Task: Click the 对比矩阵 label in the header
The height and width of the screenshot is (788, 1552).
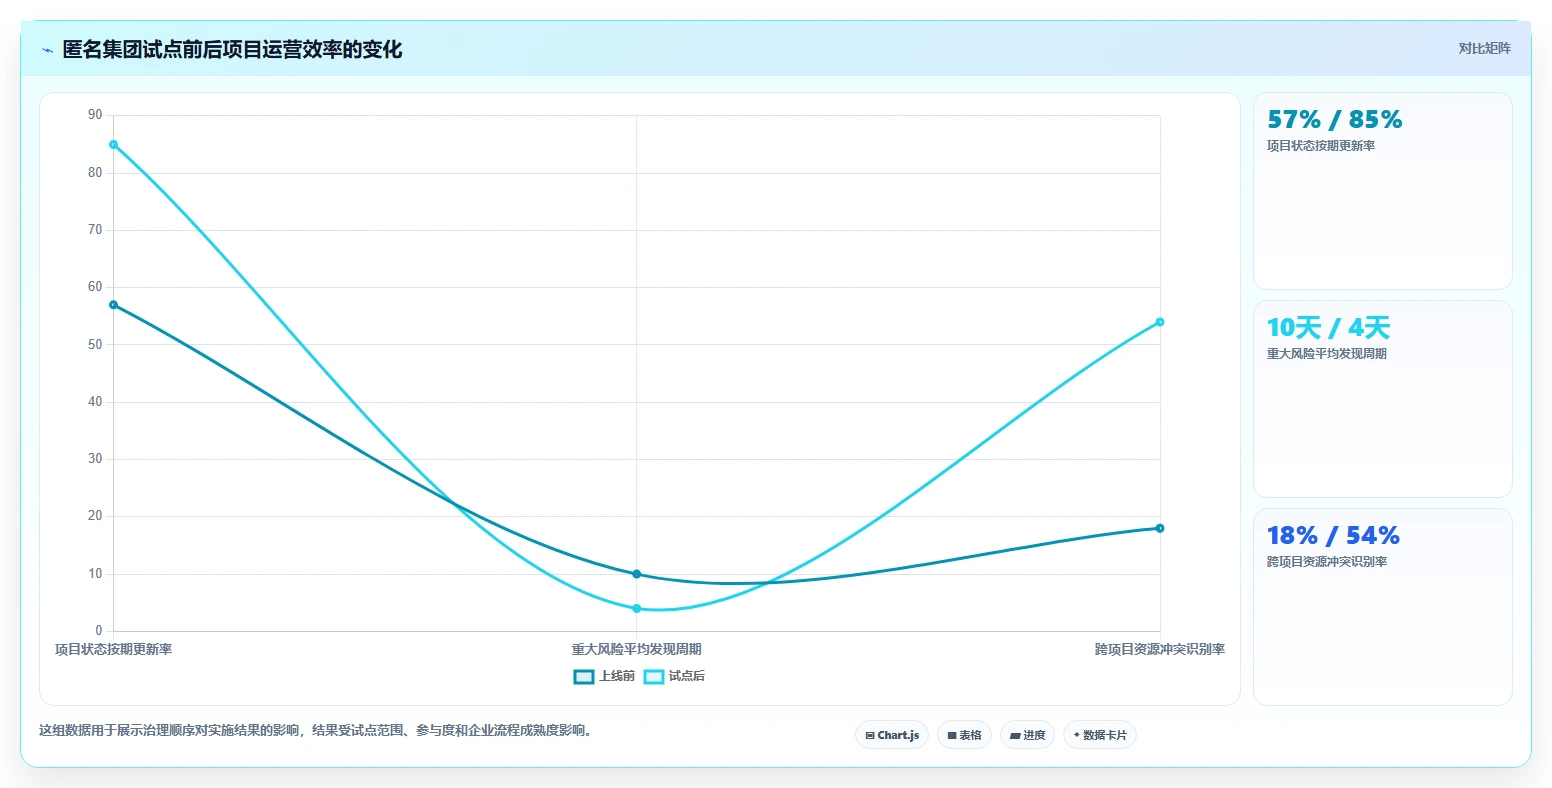Action: [1484, 48]
